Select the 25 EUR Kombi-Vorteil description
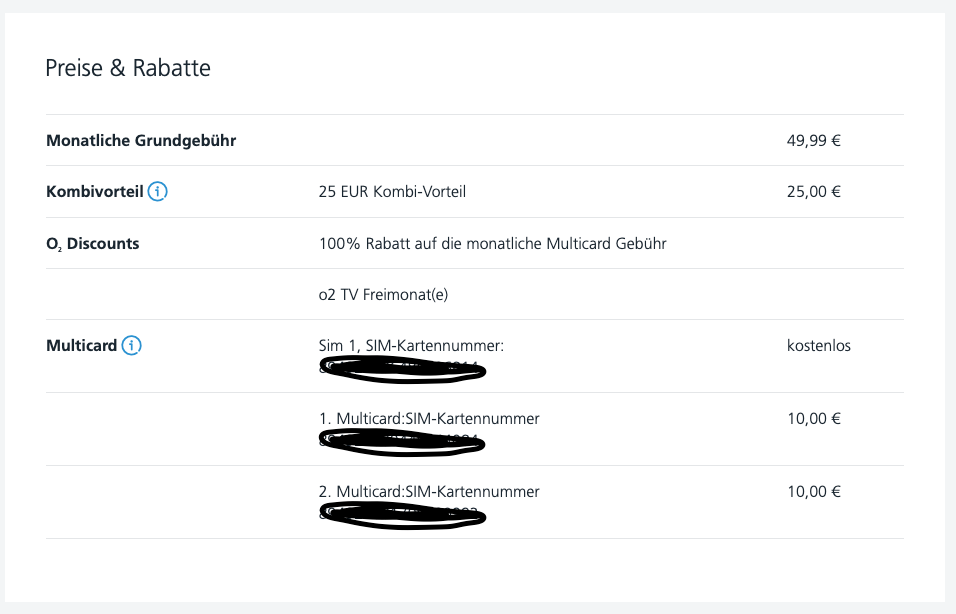The height and width of the screenshot is (614, 956). (392, 192)
